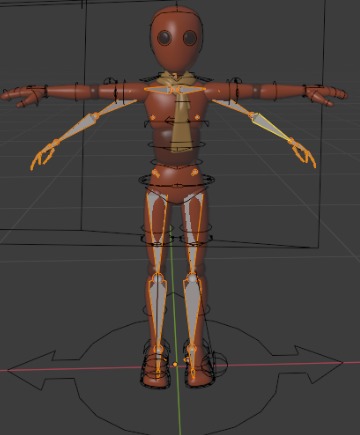The width and height of the screenshot is (360, 435).
Task: Select the orange collar bones at the neck base
Action: [x=176, y=89]
